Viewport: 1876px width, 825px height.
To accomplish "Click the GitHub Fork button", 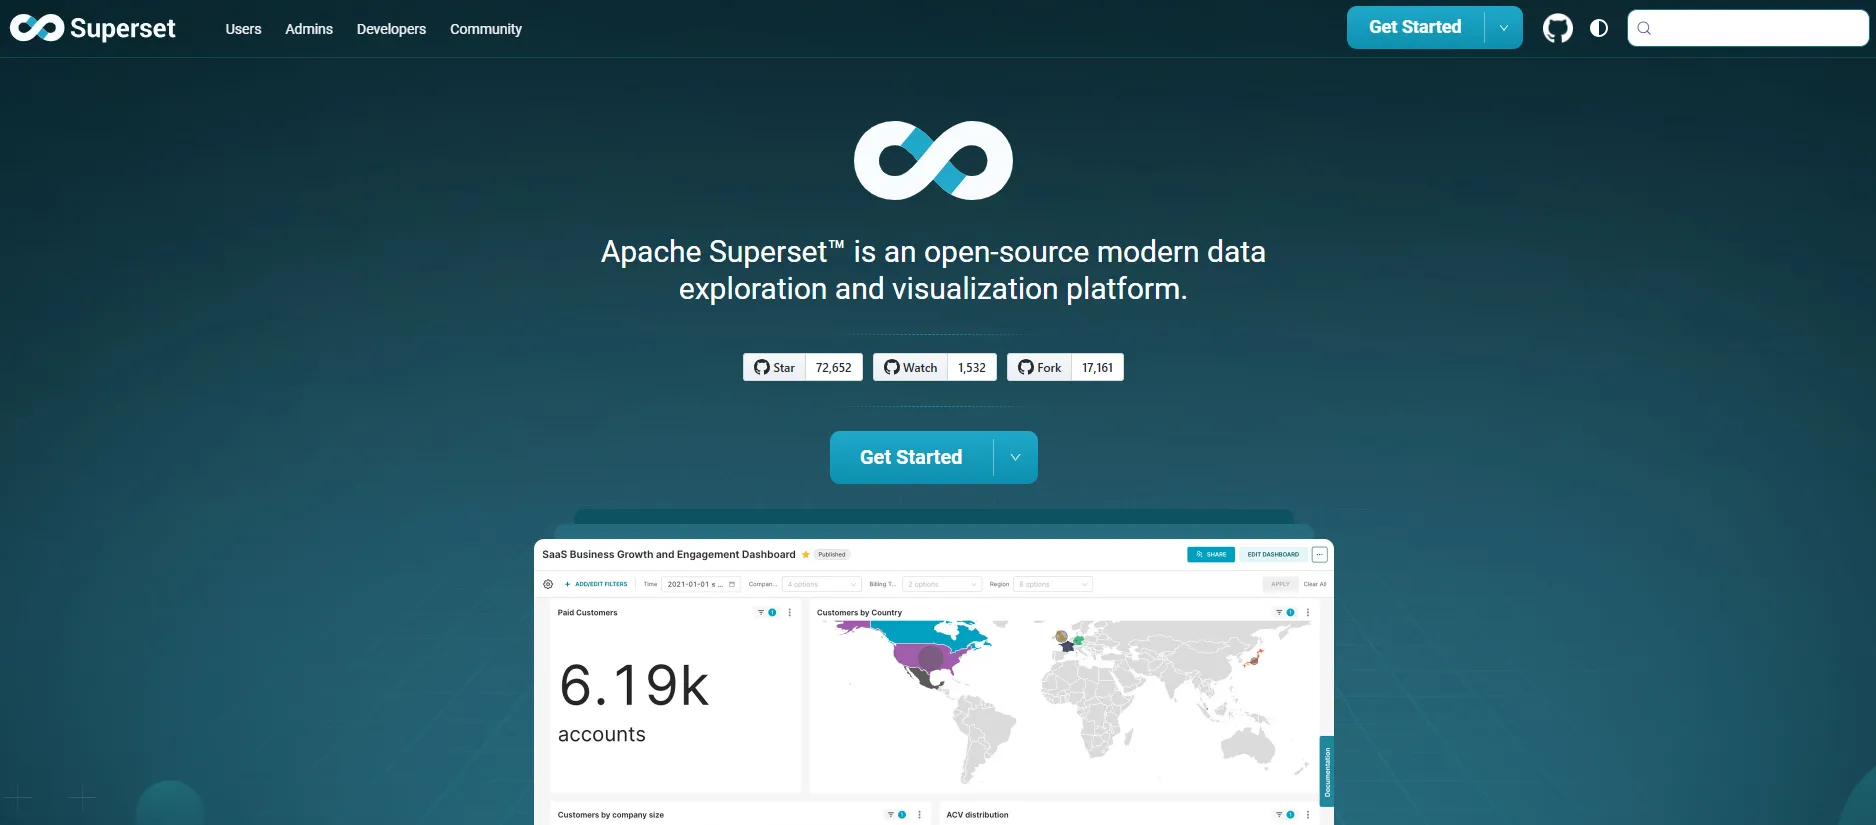I will 1040,367.
